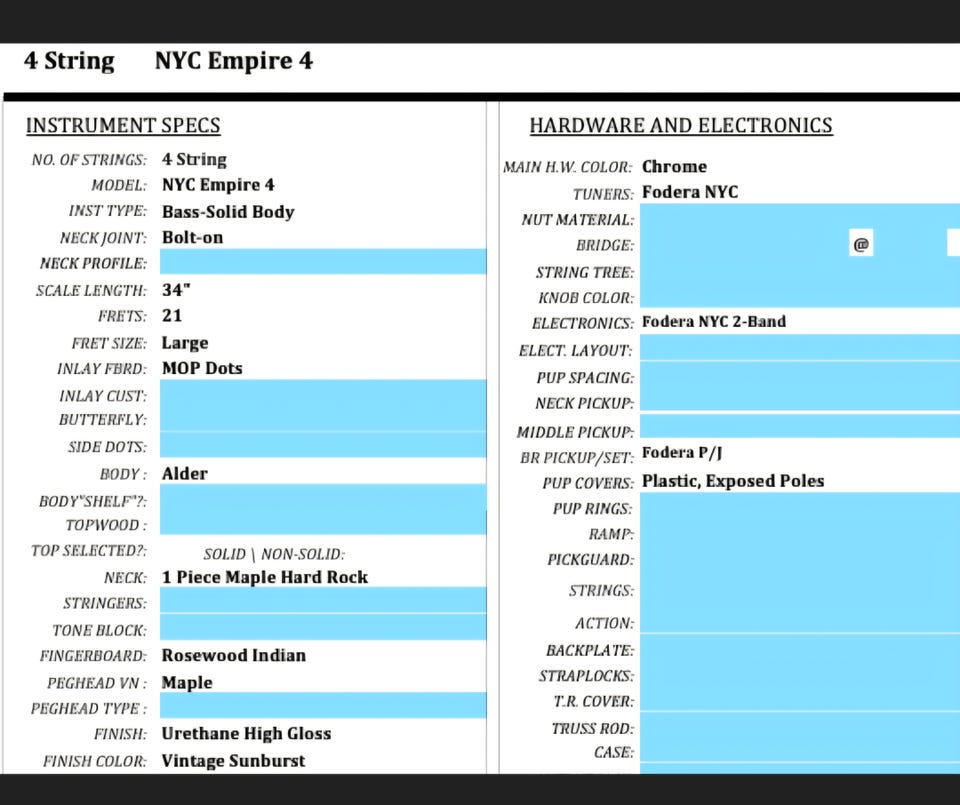Click the INSTRUMENT SPECS heading
The height and width of the screenshot is (805, 960).
123,125
